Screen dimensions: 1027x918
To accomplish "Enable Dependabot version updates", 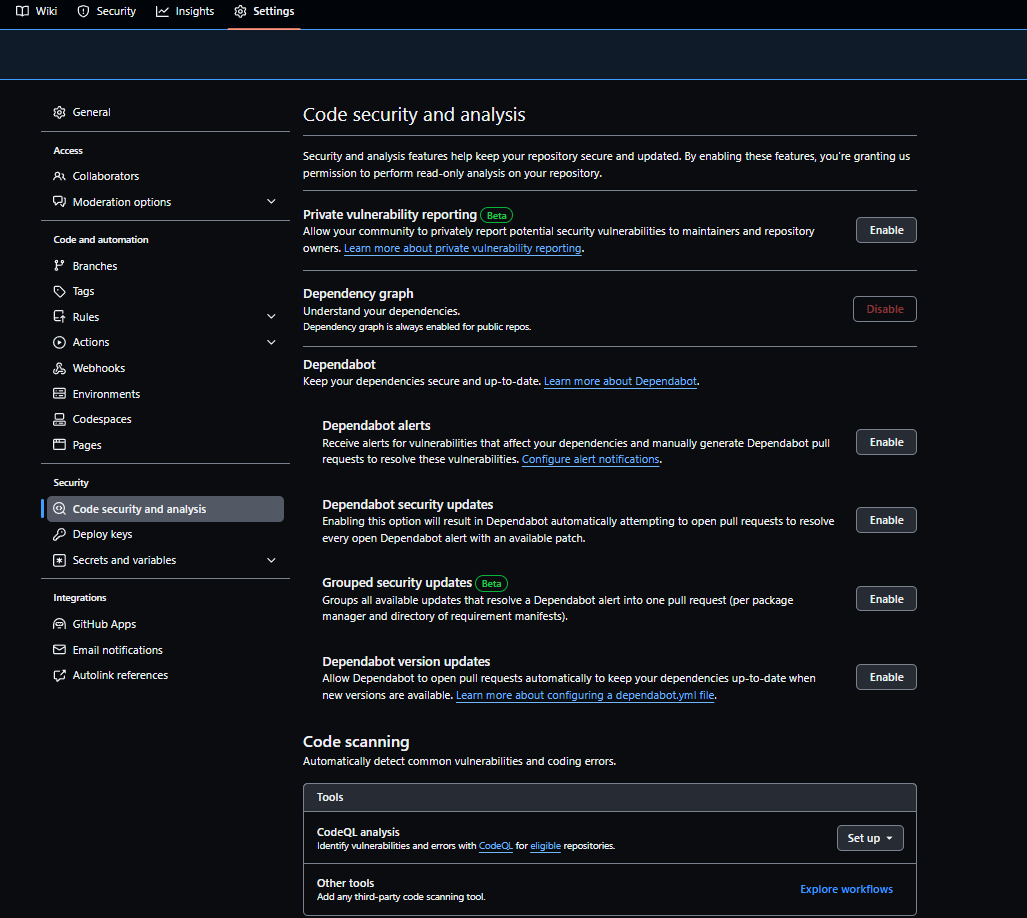I will point(885,677).
